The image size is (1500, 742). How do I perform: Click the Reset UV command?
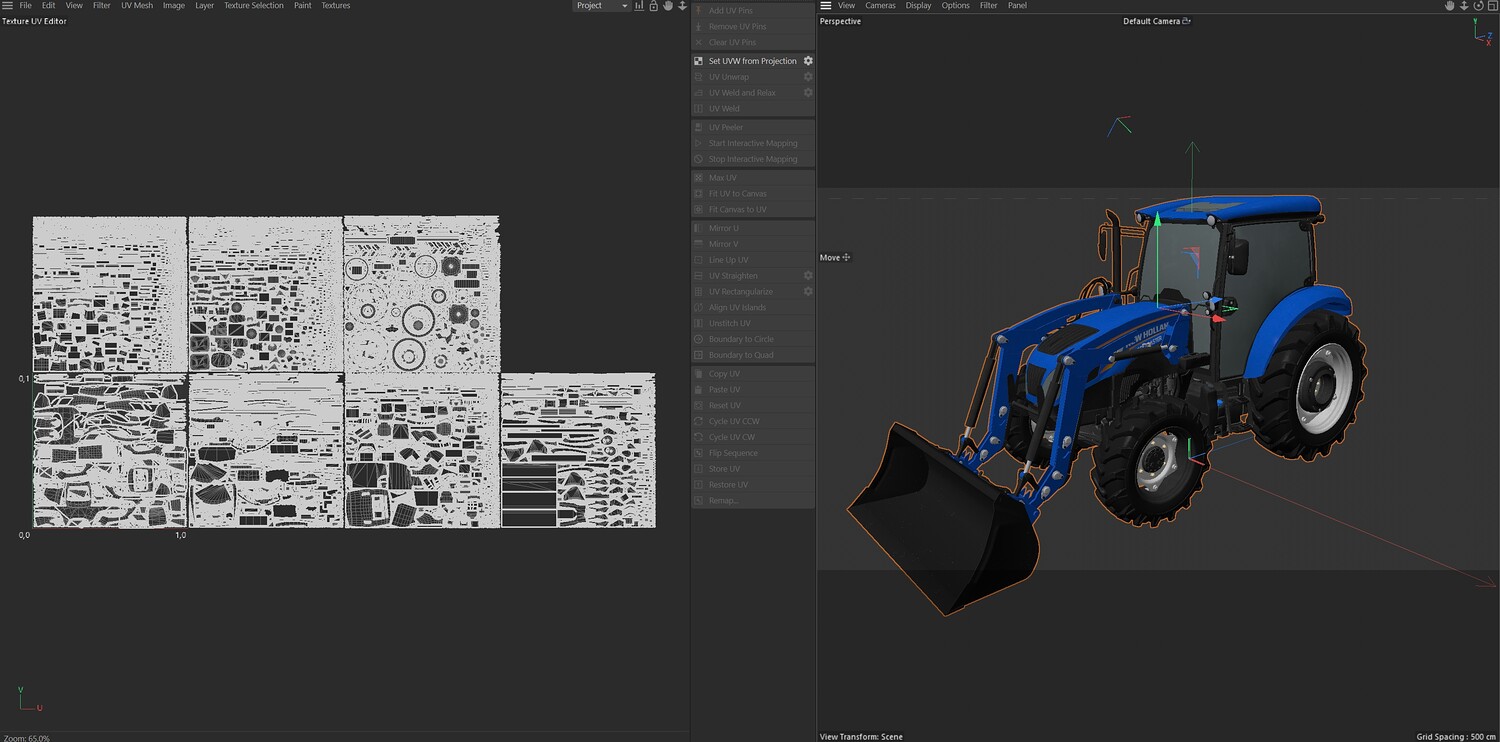pos(753,406)
